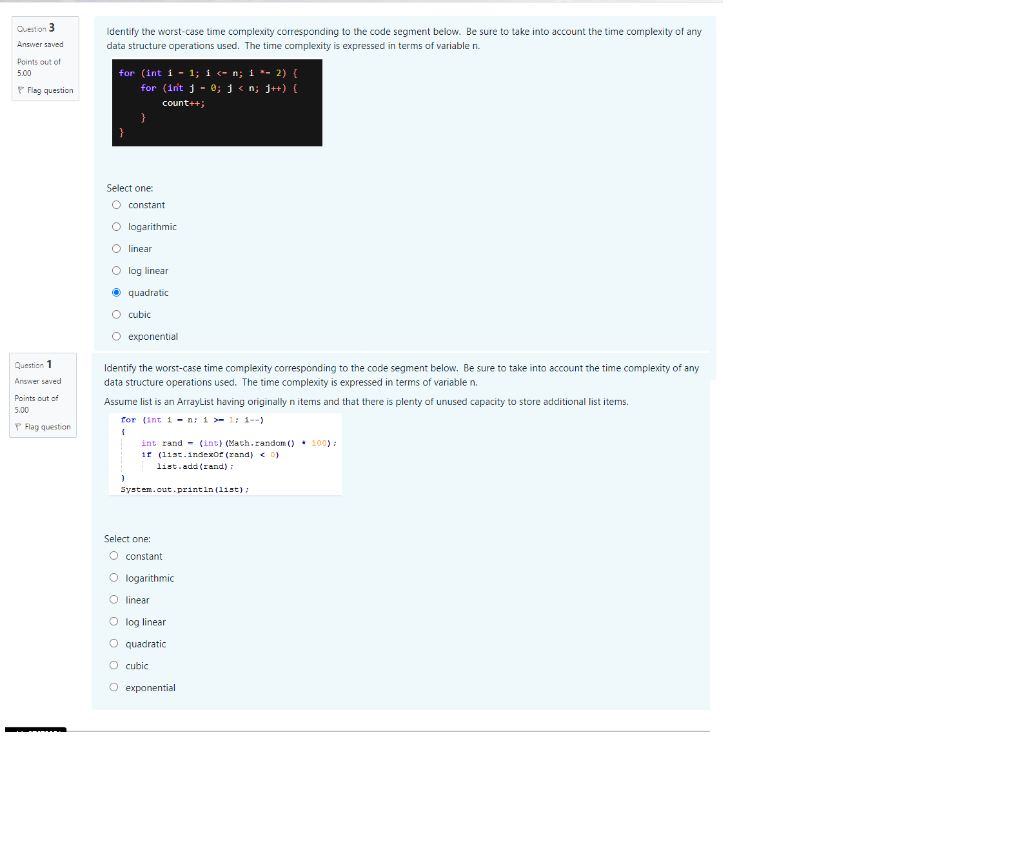This screenshot has width=1024, height=864.
Task: Choose exponential option in Question 3
Action: pos(116,336)
